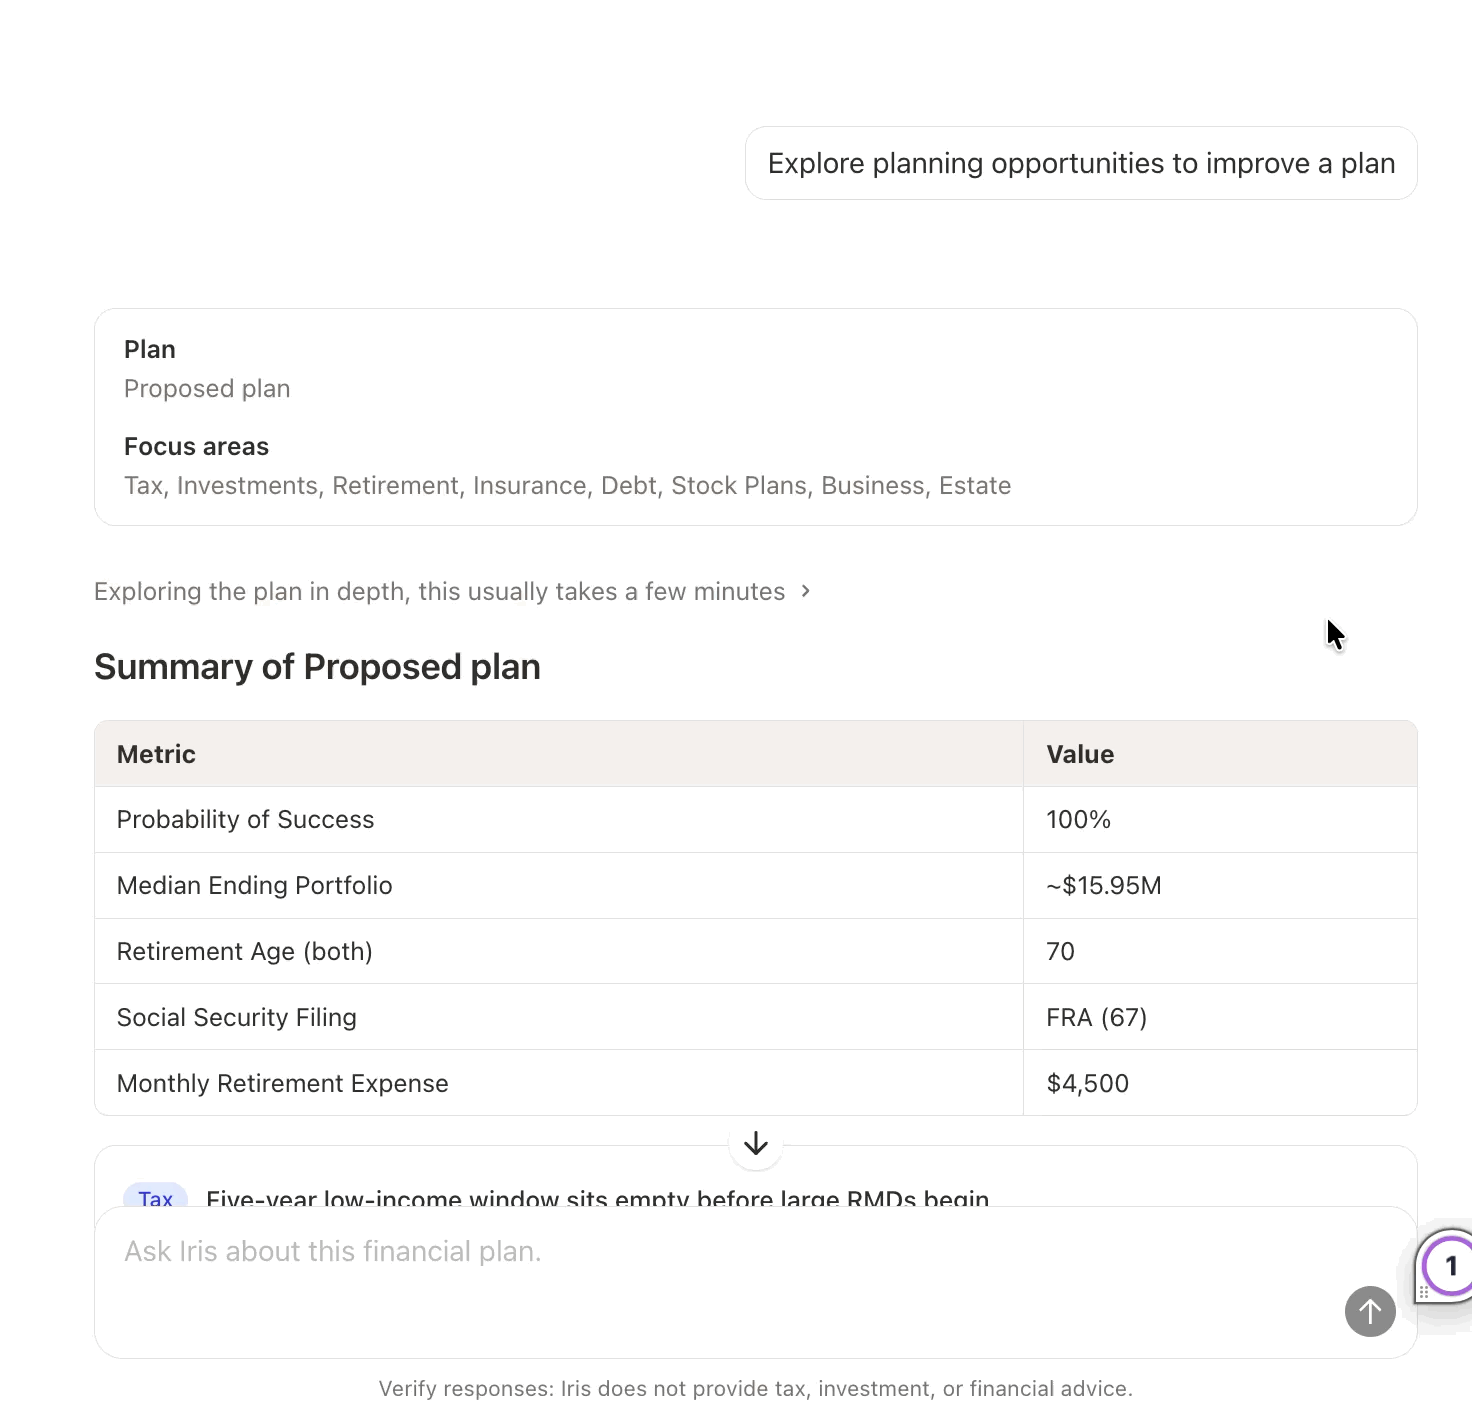Click the 'FRA (67)' Social Security value
The image size is (1472, 1414).
click(1096, 1017)
